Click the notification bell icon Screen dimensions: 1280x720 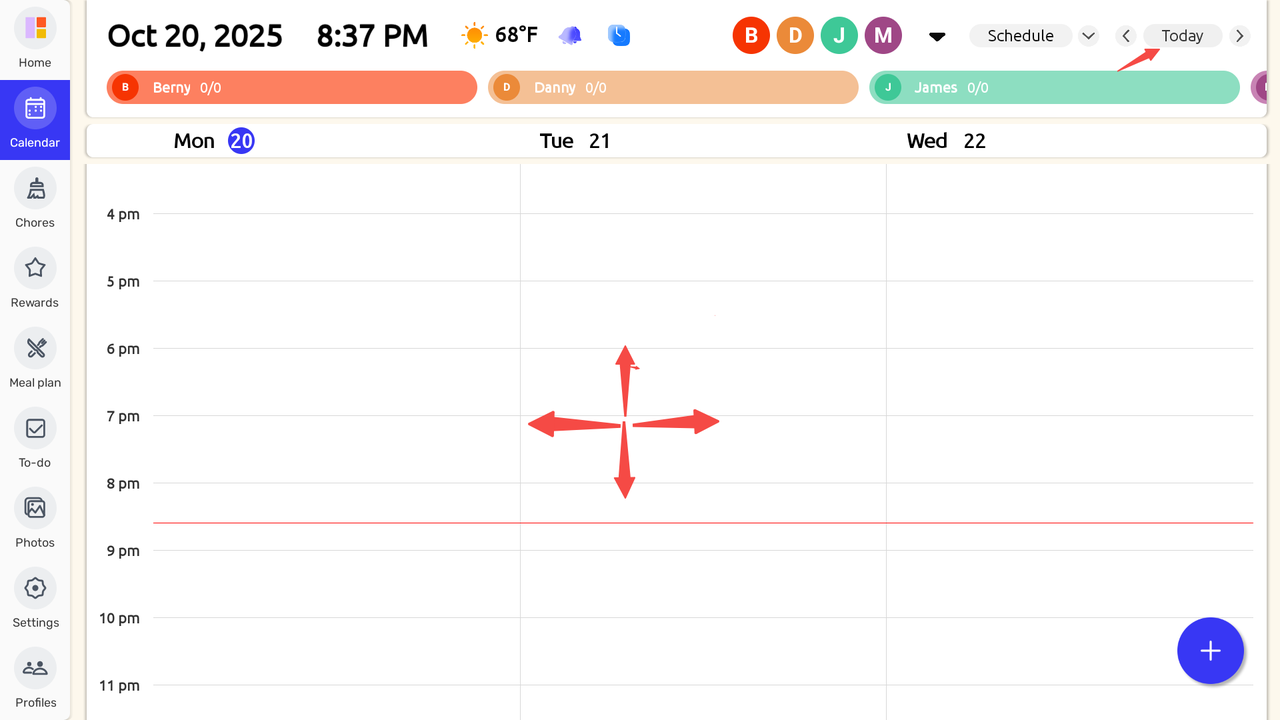point(570,36)
